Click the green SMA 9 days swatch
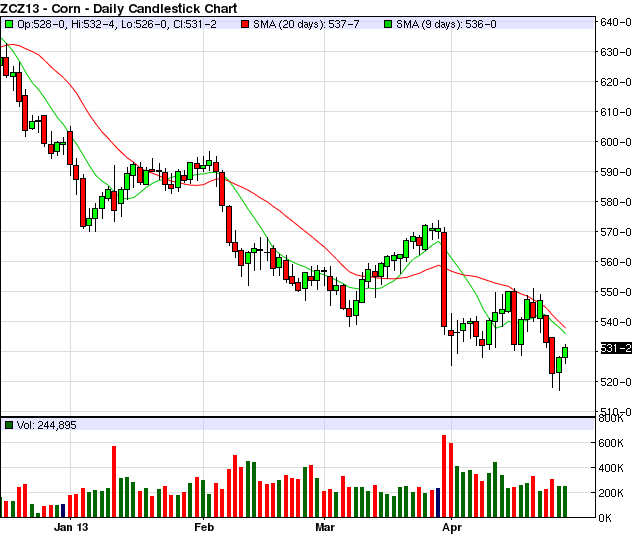 pyautogui.click(x=388, y=24)
